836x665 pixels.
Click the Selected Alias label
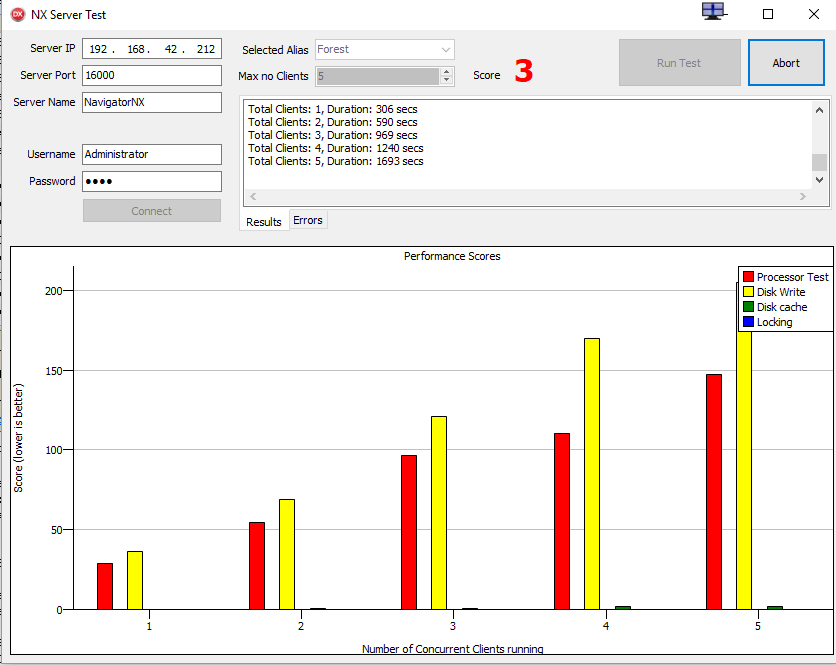pos(275,50)
